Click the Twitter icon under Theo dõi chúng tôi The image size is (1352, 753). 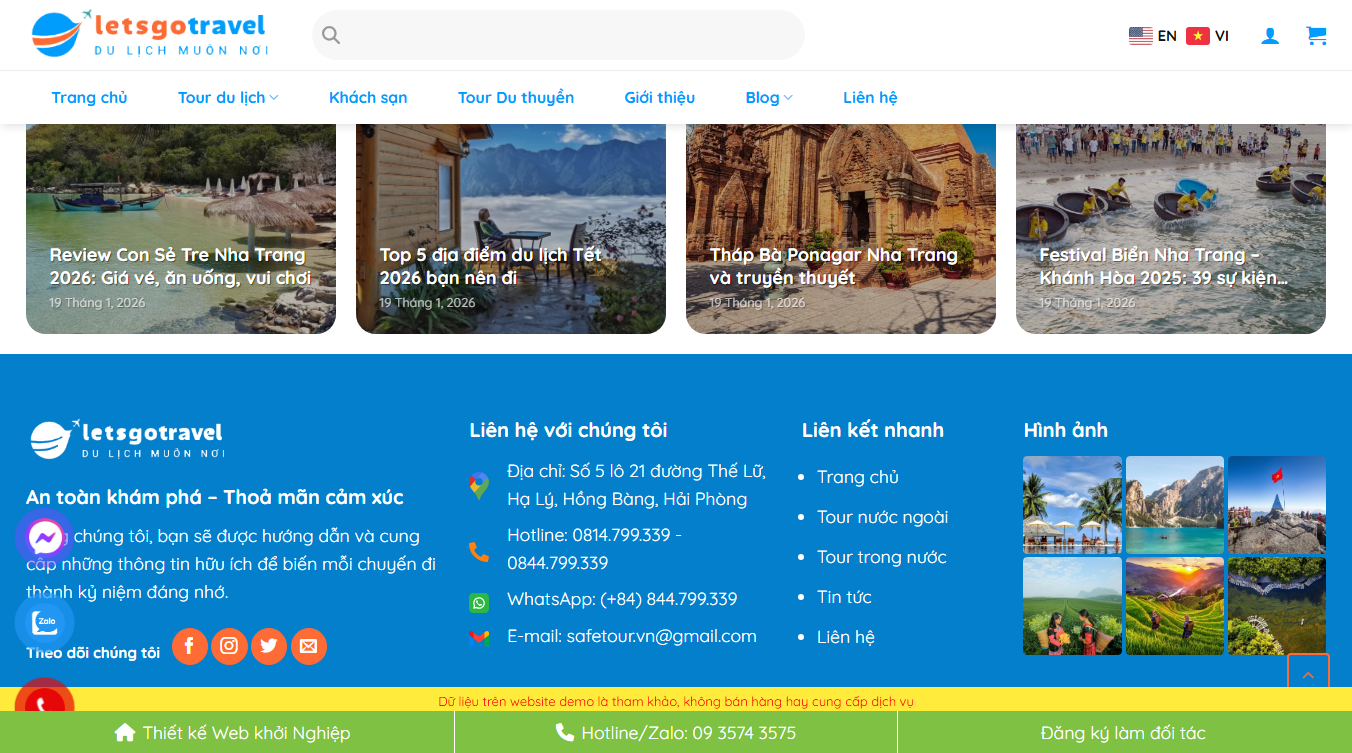(x=269, y=646)
